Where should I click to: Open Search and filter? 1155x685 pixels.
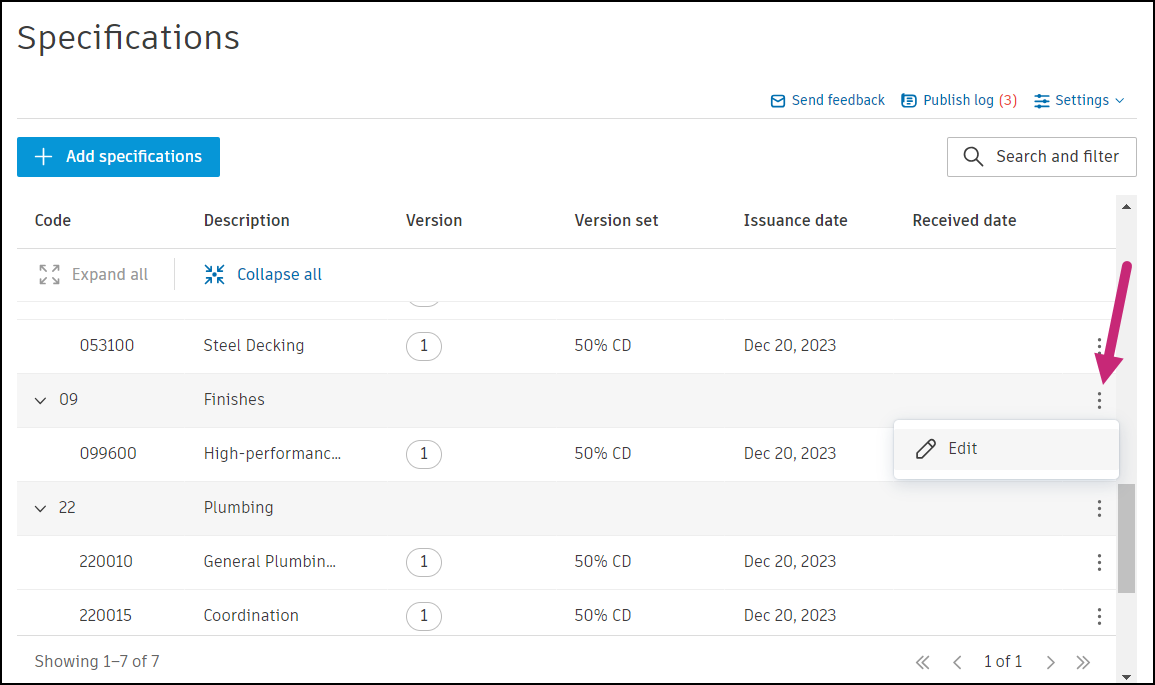point(1041,157)
